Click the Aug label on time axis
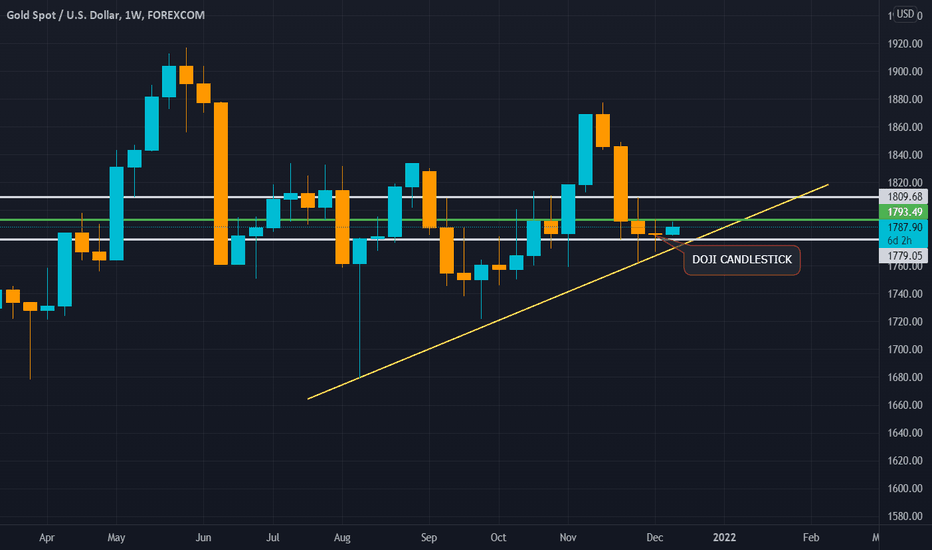The height and width of the screenshot is (550, 932). pyautogui.click(x=342, y=538)
